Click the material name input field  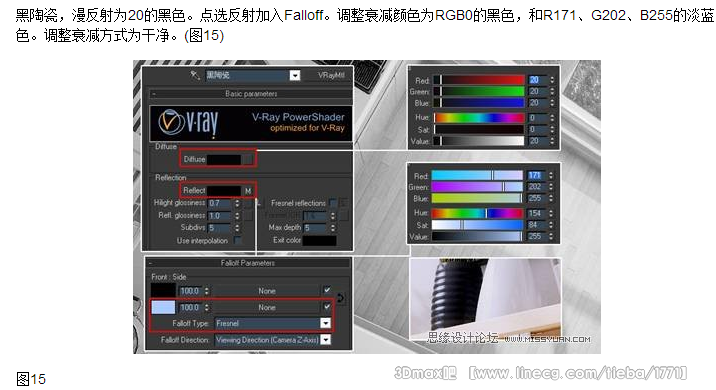click(x=247, y=75)
